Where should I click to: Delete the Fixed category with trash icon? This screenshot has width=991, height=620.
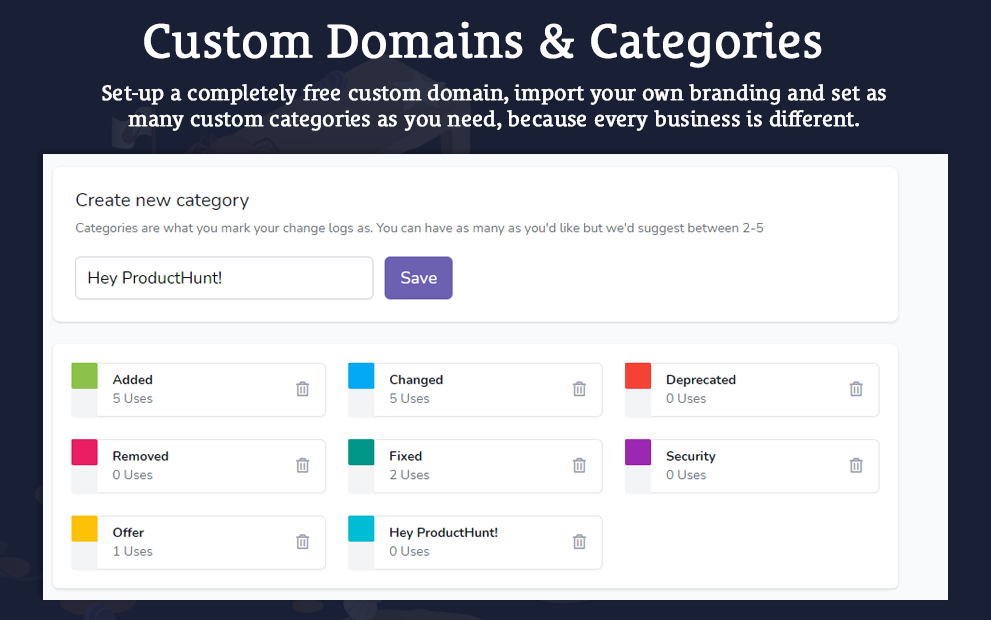(x=580, y=465)
